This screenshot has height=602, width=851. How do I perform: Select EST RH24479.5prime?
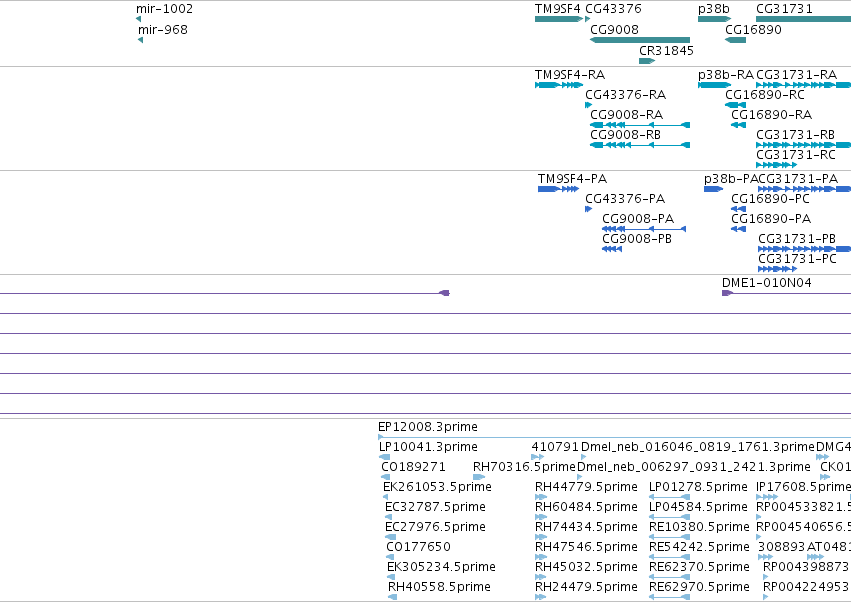click(586, 587)
